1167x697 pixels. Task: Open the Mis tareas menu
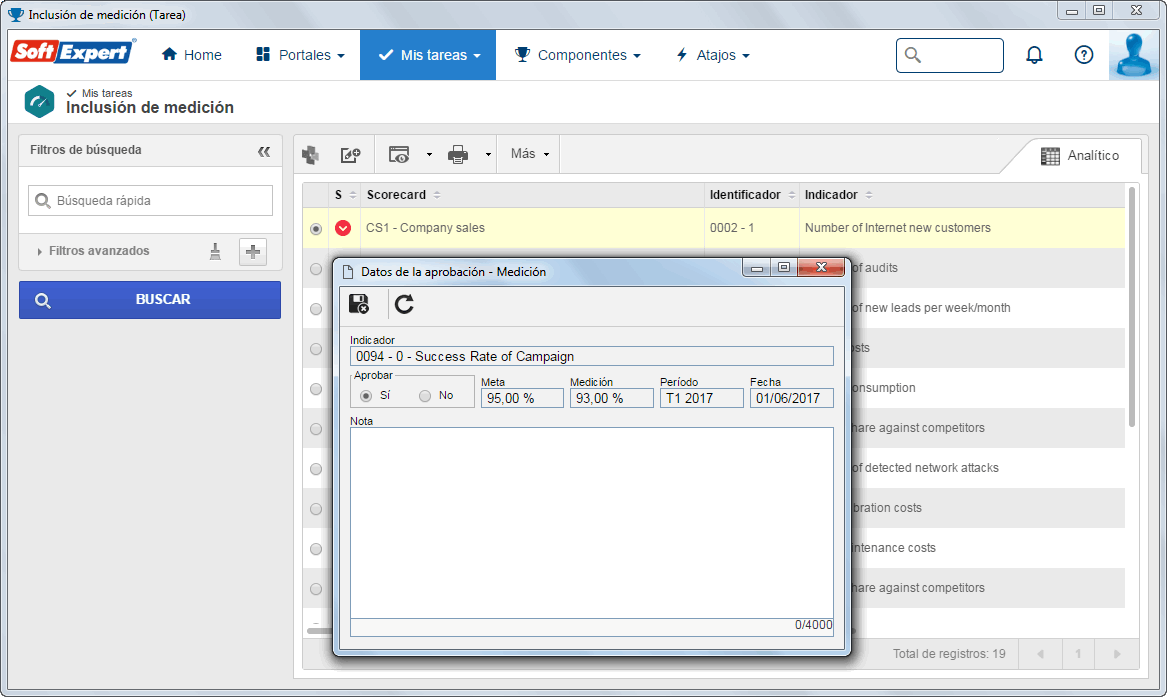(428, 55)
